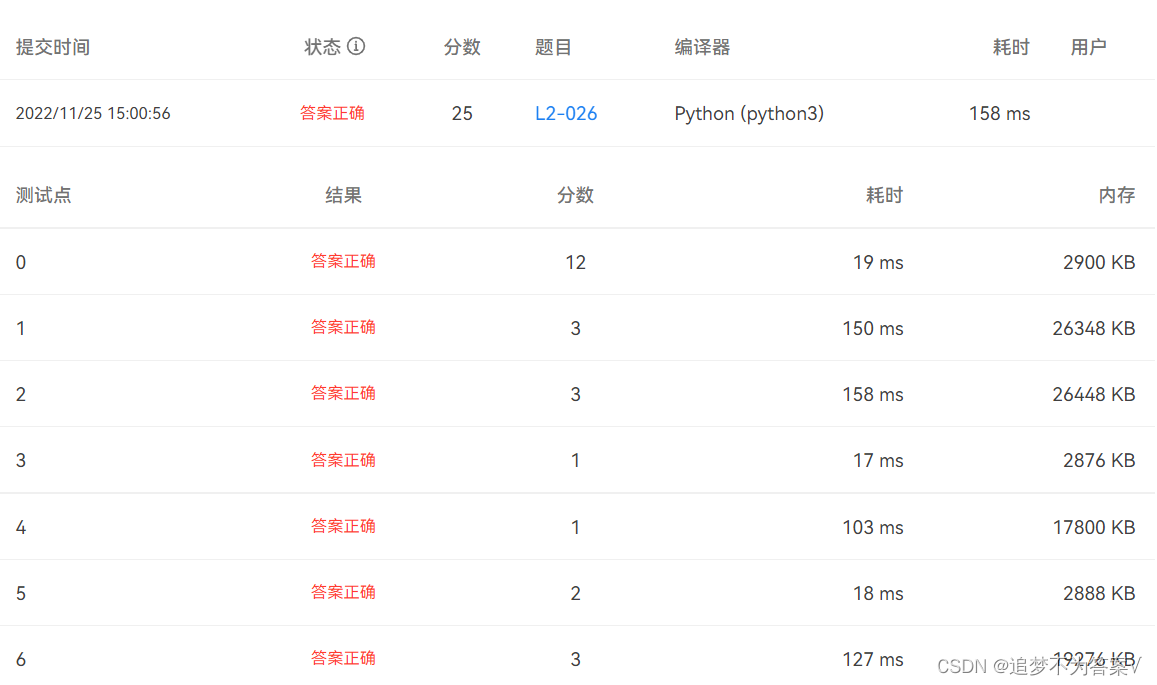Click the 编译器 column header

pos(702,46)
